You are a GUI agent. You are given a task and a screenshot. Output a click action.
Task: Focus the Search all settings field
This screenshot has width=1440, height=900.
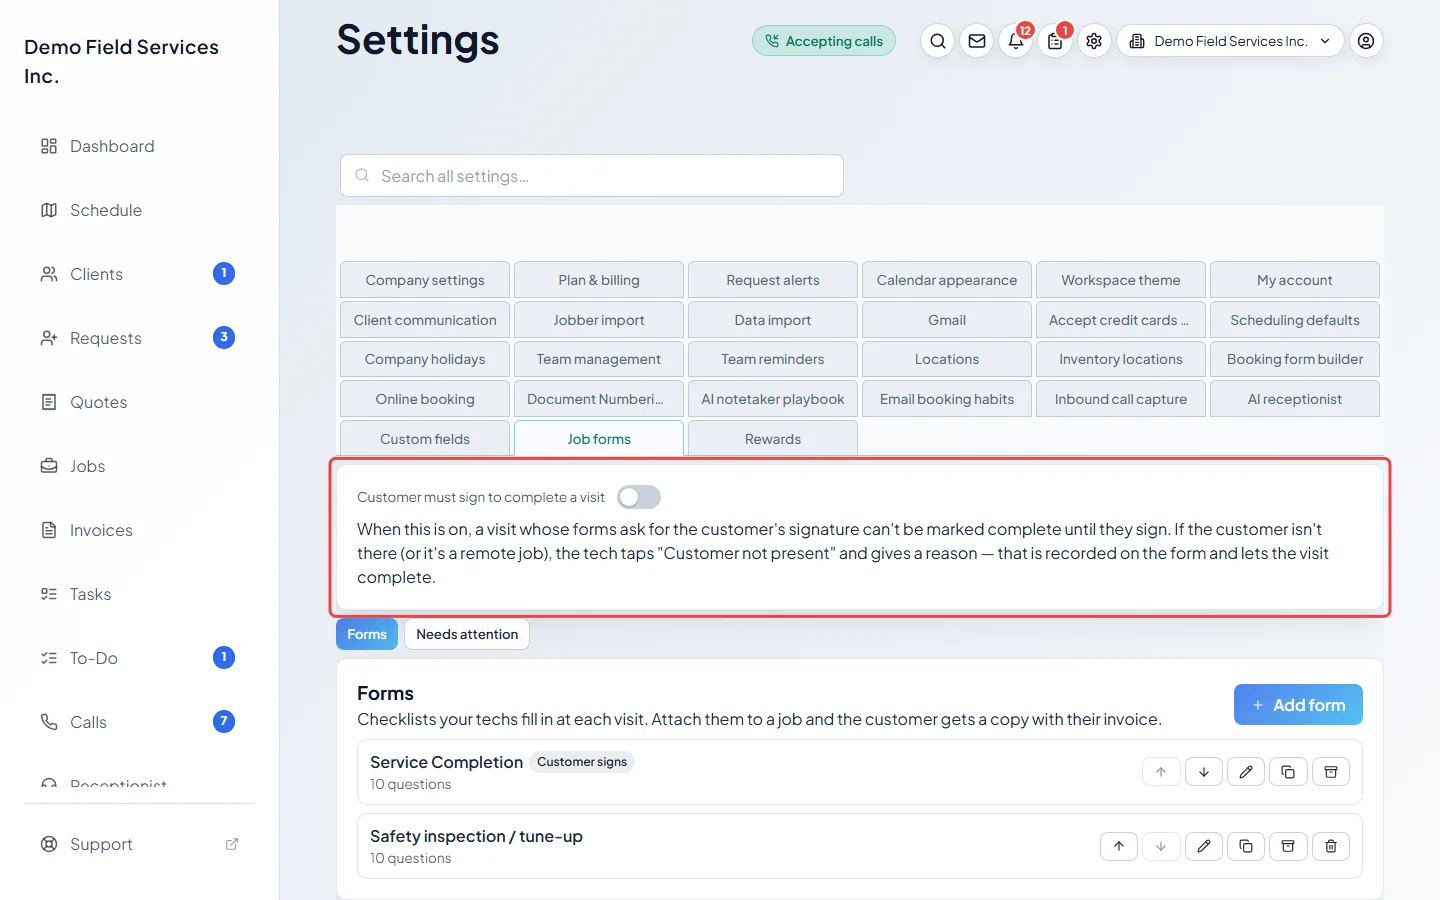tap(592, 176)
